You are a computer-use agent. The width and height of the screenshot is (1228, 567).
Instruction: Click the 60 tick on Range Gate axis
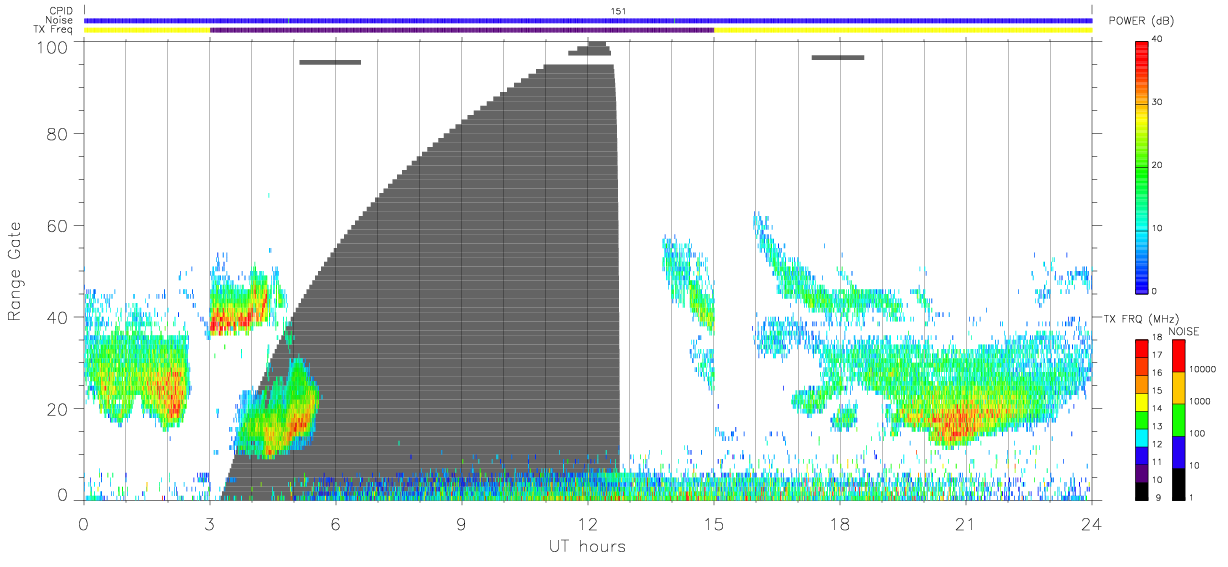click(57, 226)
